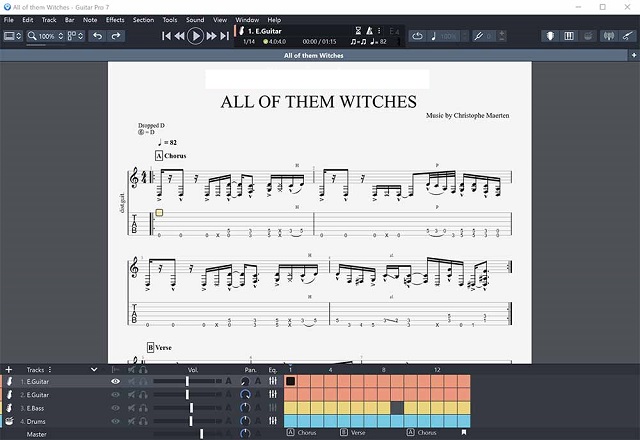Screen dimensions: 640x440
Task: Enable the metronome icon
Action: click(x=369, y=31)
